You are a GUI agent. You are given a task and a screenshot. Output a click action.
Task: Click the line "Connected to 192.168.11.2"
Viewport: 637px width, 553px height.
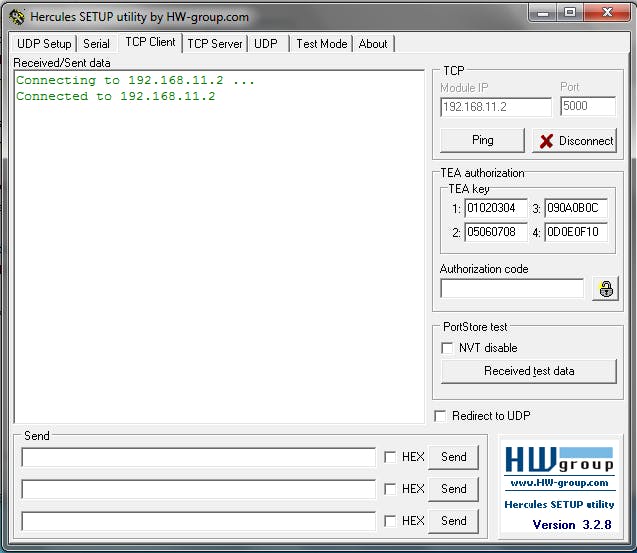115,96
